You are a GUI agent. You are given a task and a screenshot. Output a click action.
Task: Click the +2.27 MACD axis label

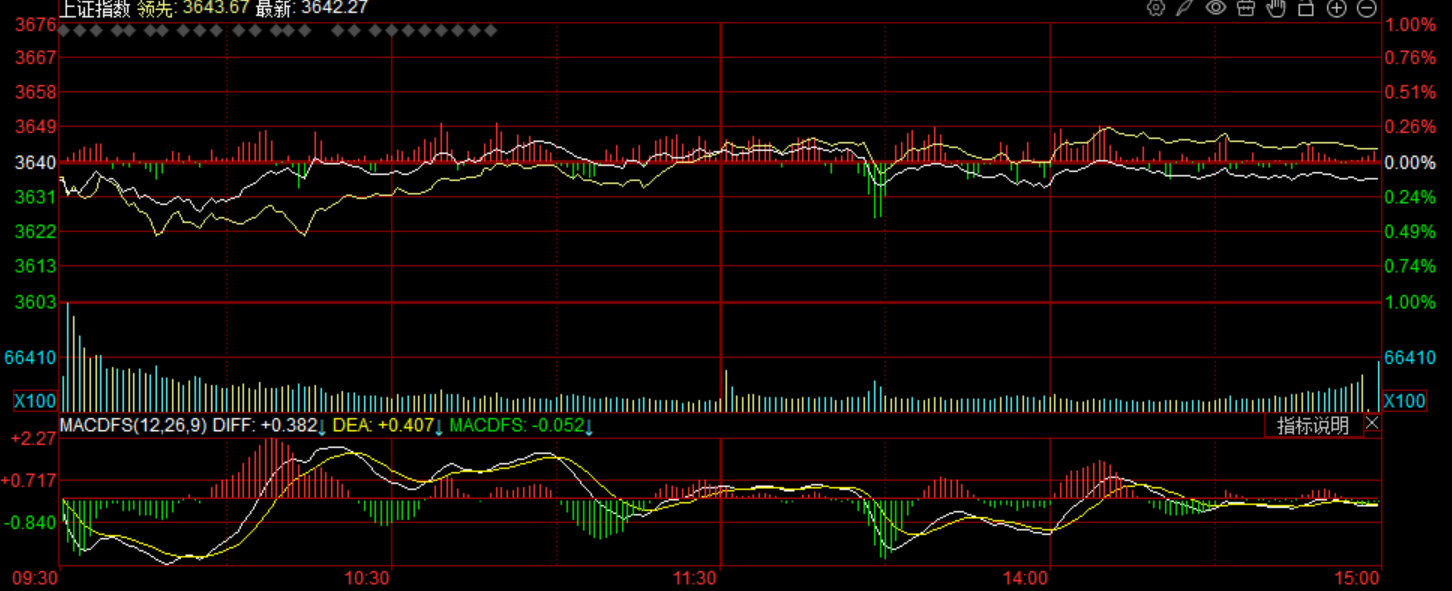click(33, 438)
